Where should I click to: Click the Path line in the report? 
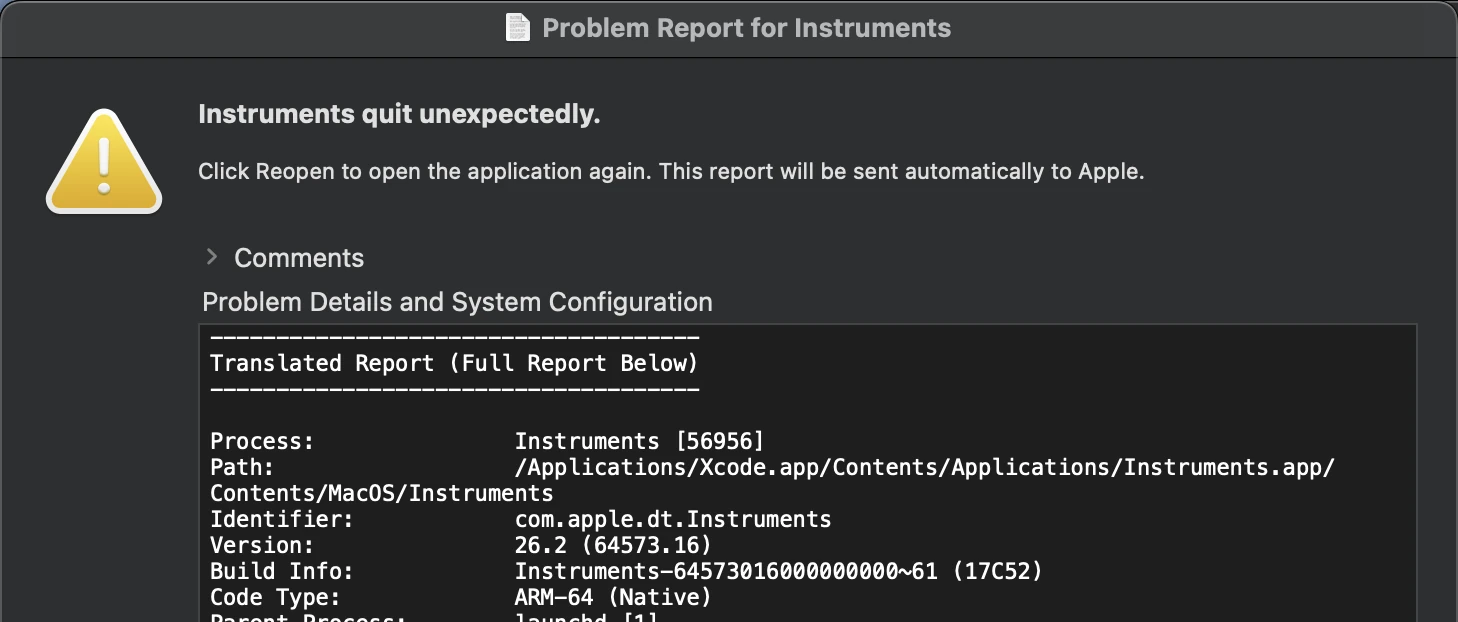click(x=770, y=467)
